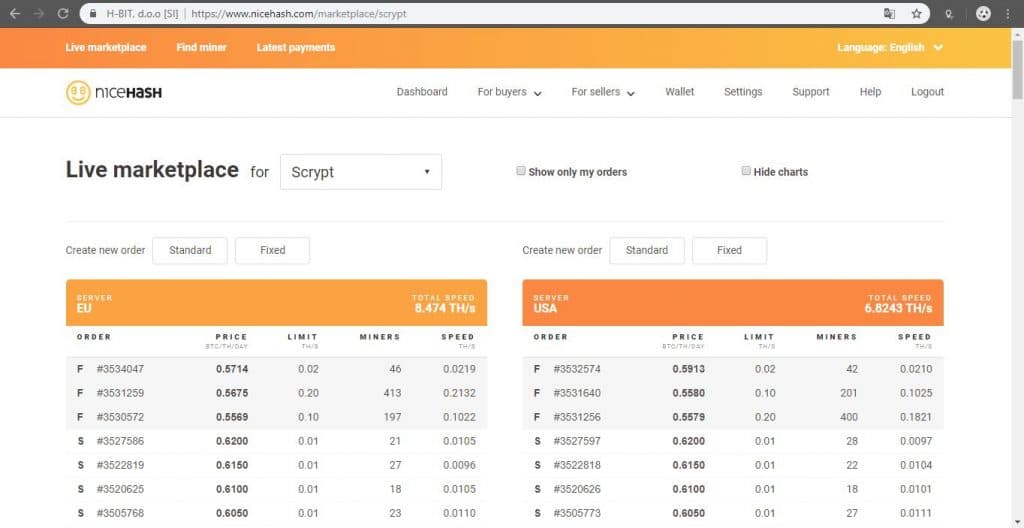Create Standard order for USA server
Image resolution: width=1024 pixels, height=528 pixels.
[x=647, y=250]
